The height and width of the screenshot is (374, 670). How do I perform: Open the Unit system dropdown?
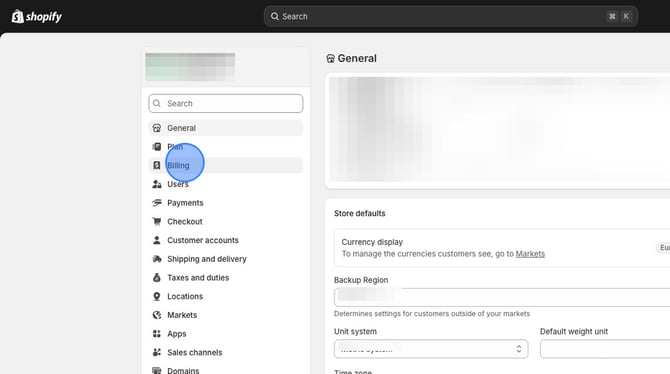coord(431,349)
